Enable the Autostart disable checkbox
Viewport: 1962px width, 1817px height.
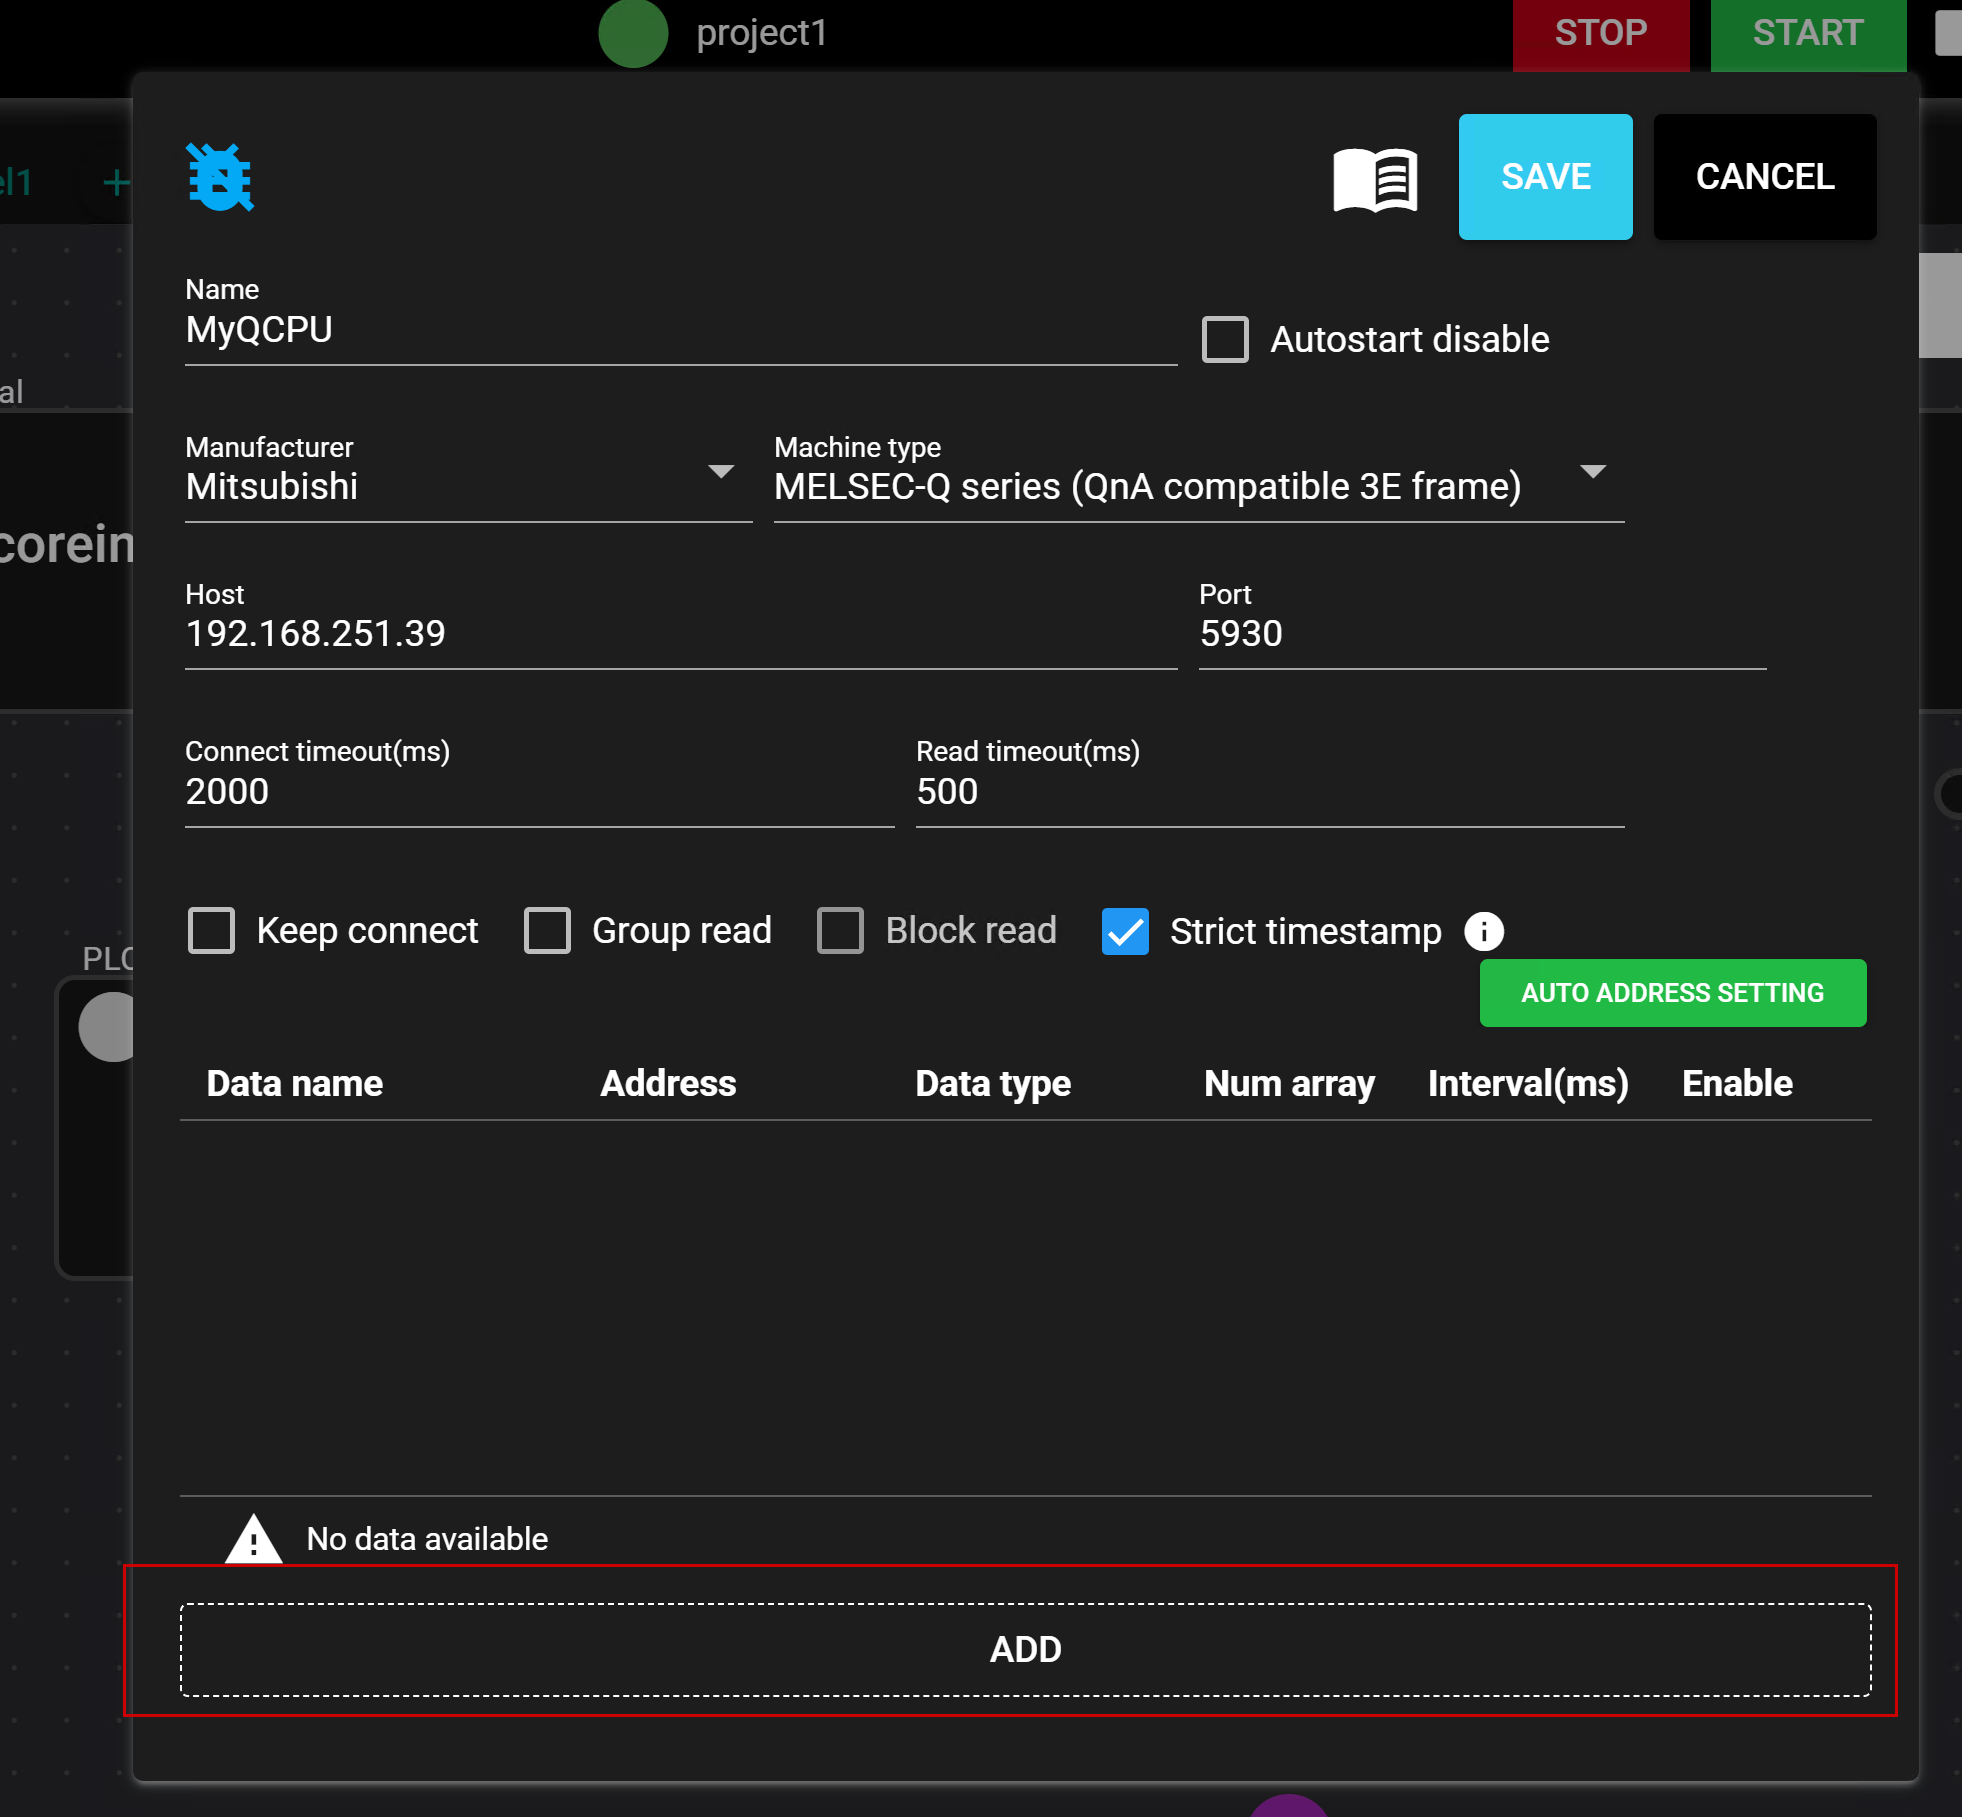[1225, 340]
